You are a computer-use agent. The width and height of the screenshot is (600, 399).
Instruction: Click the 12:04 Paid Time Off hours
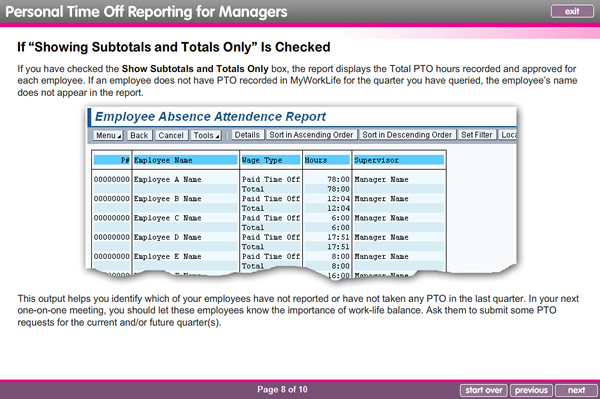(x=338, y=199)
